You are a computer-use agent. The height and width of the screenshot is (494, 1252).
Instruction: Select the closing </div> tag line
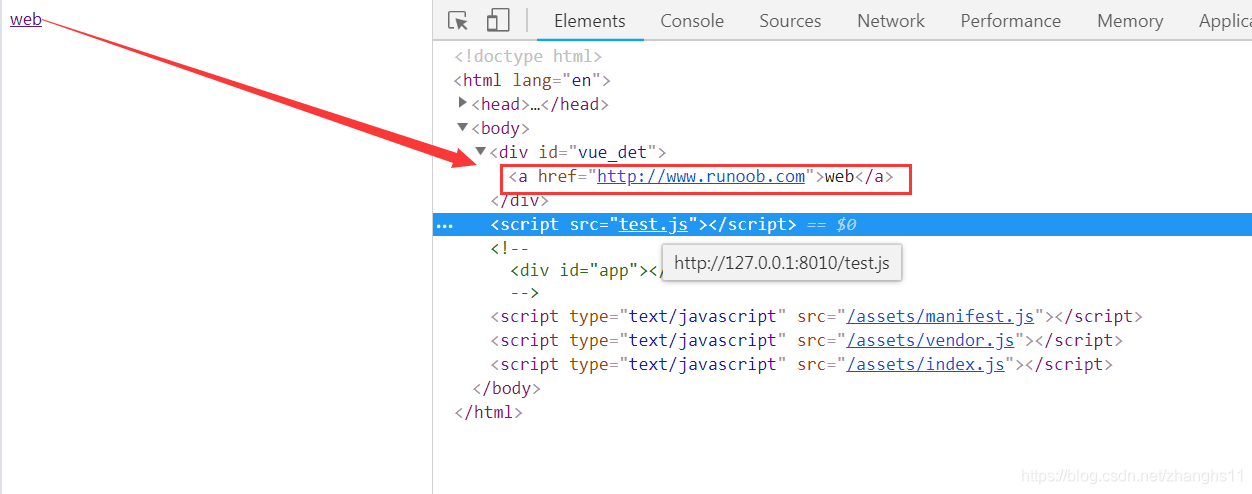(x=520, y=201)
